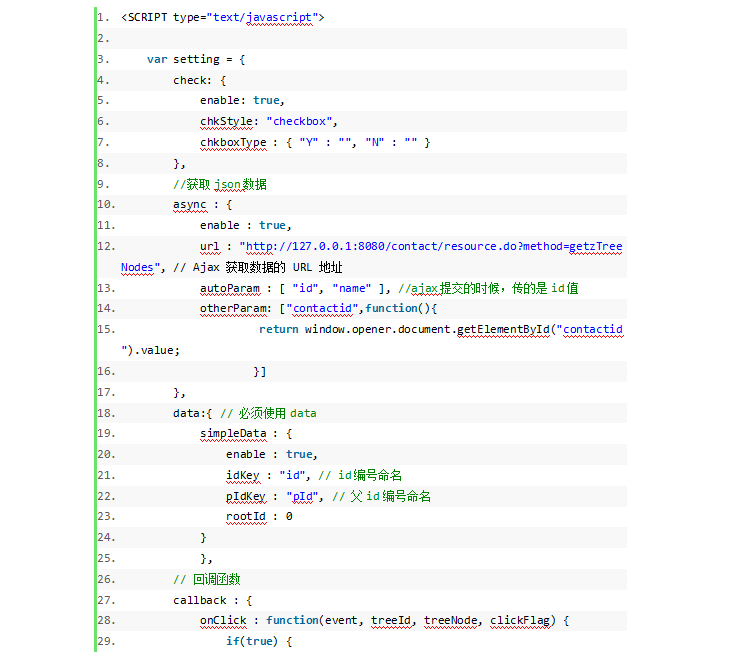Click the 'pIdKey' property on line 22

[x=245, y=497]
